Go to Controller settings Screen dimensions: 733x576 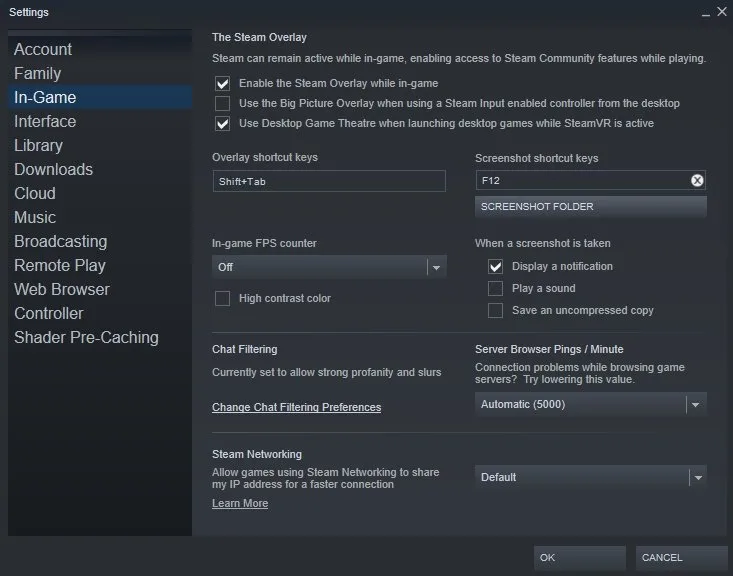[x=100, y=313]
